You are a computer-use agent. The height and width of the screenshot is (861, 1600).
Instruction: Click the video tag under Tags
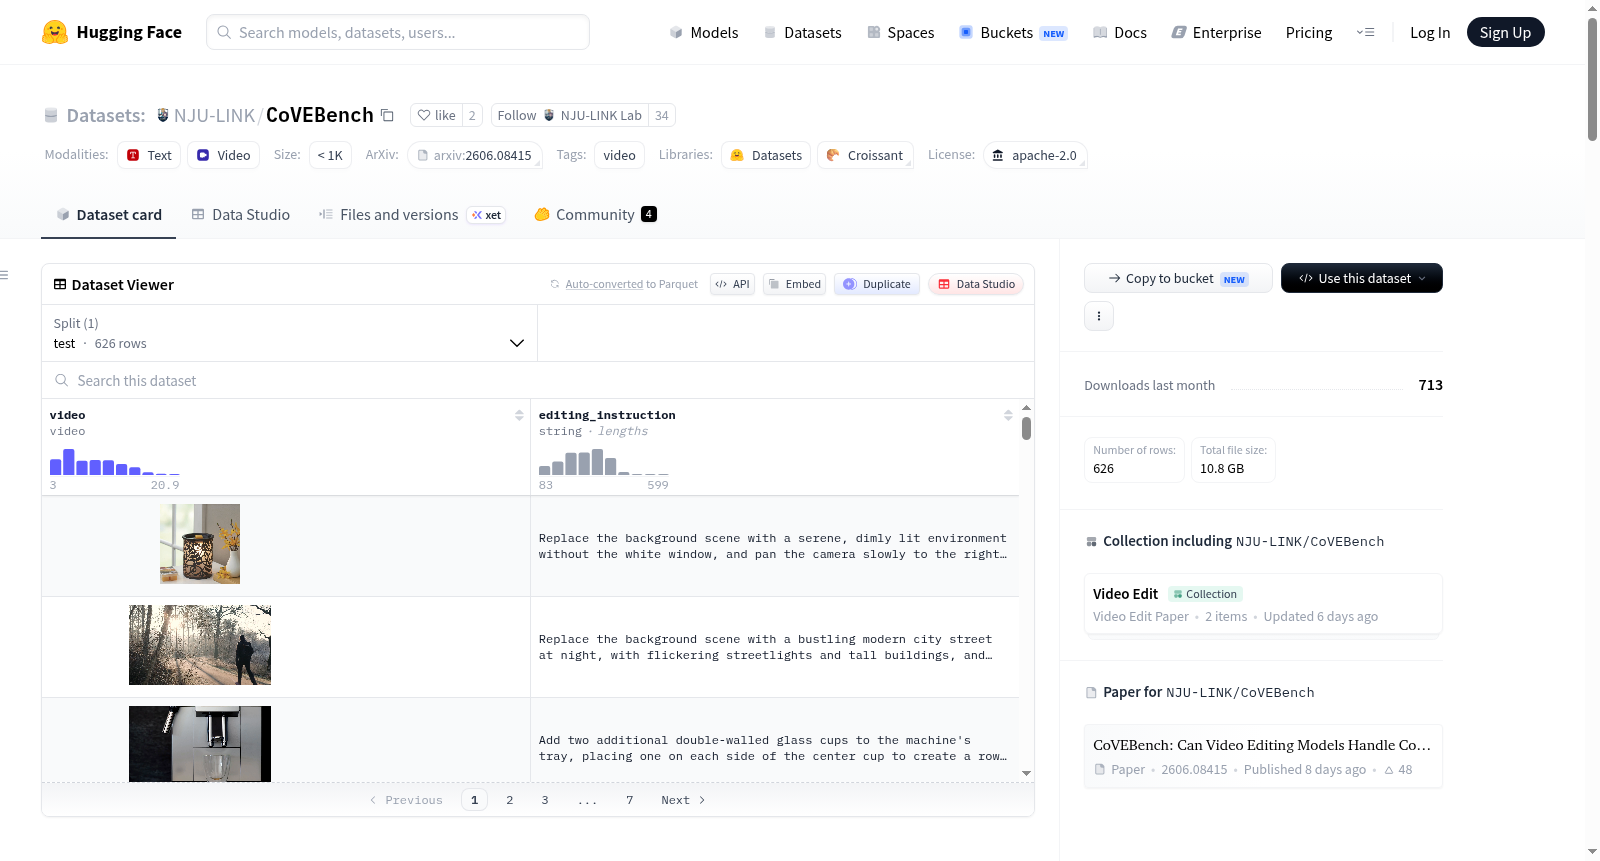(x=620, y=155)
